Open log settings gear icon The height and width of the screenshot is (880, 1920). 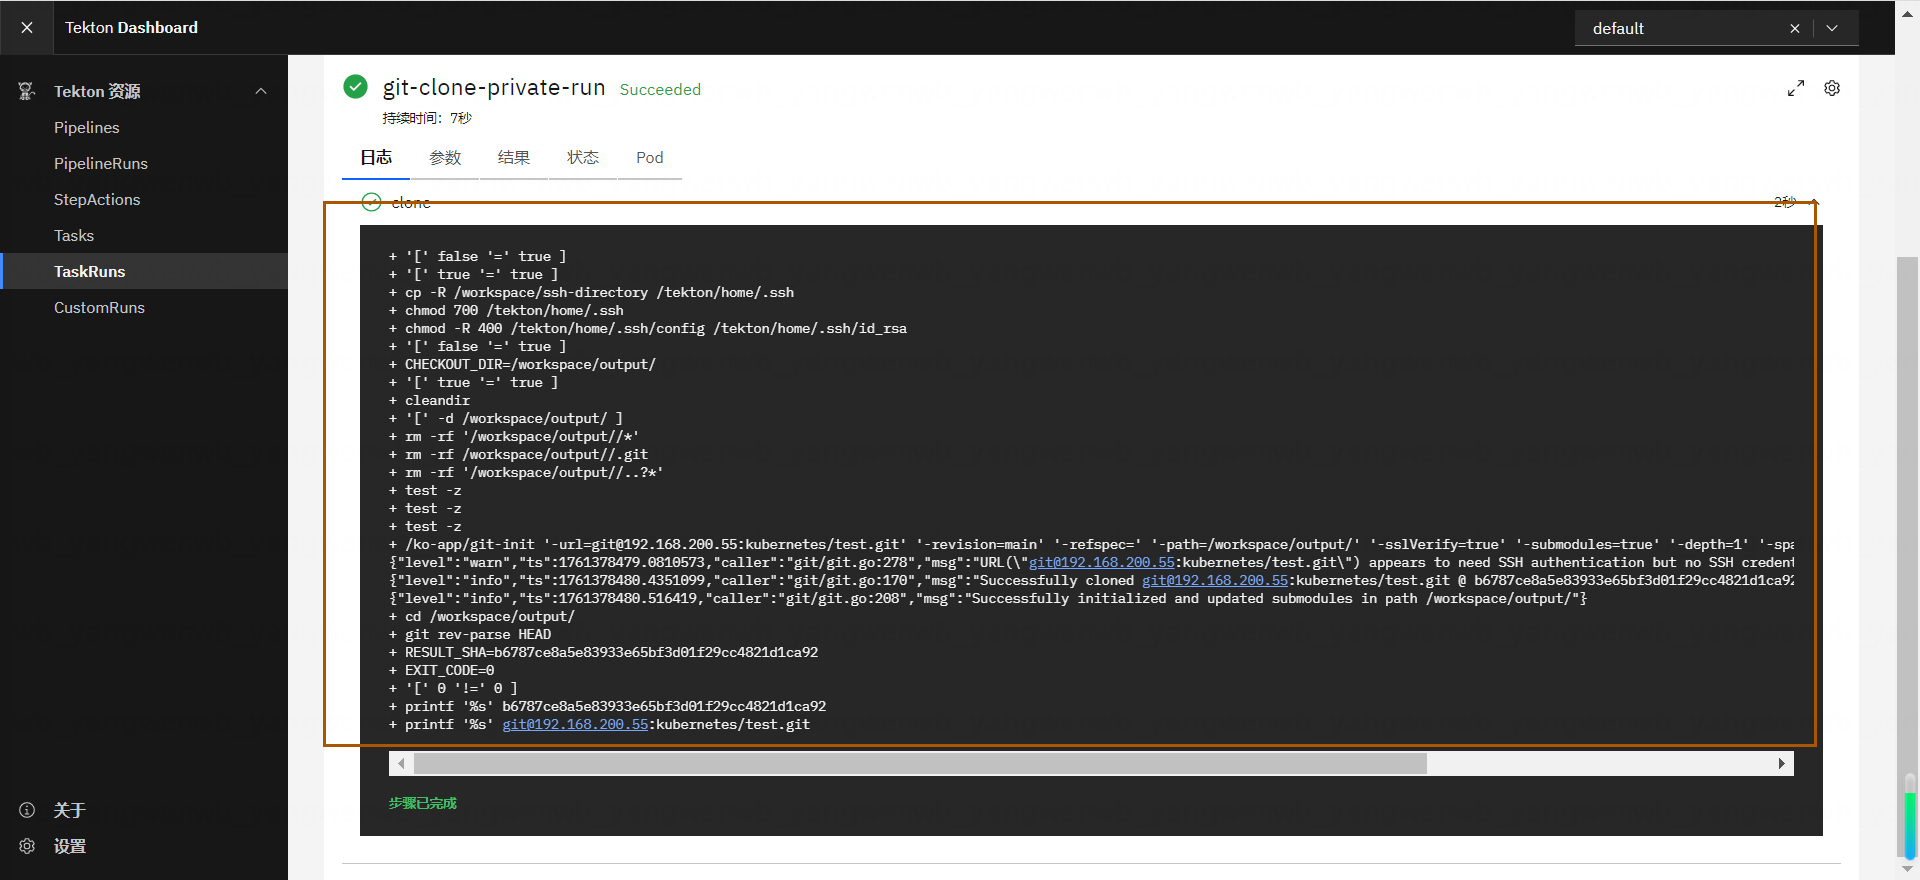[x=1832, y=88]
